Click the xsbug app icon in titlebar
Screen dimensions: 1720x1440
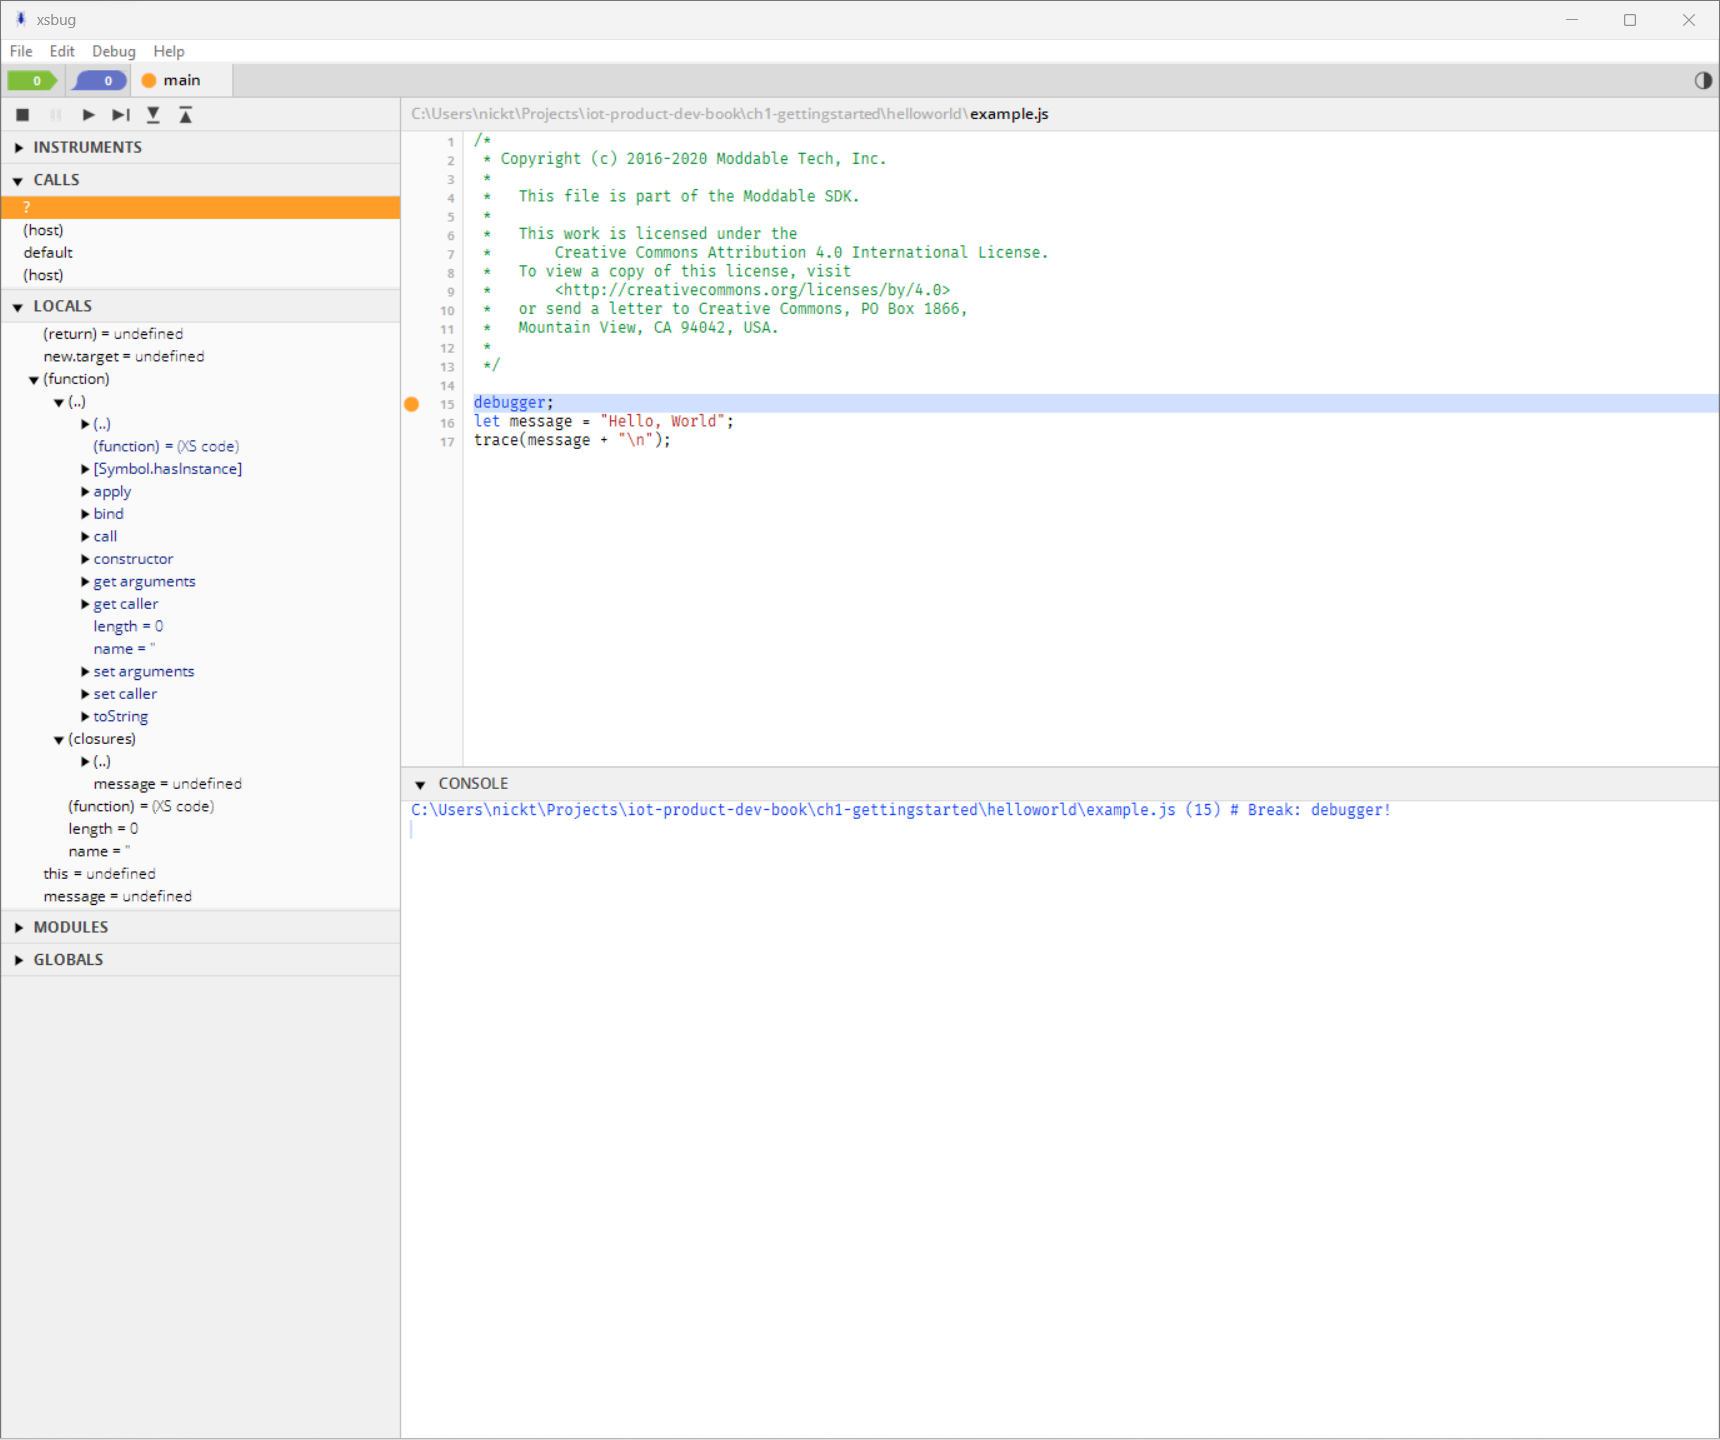point(19,19)
